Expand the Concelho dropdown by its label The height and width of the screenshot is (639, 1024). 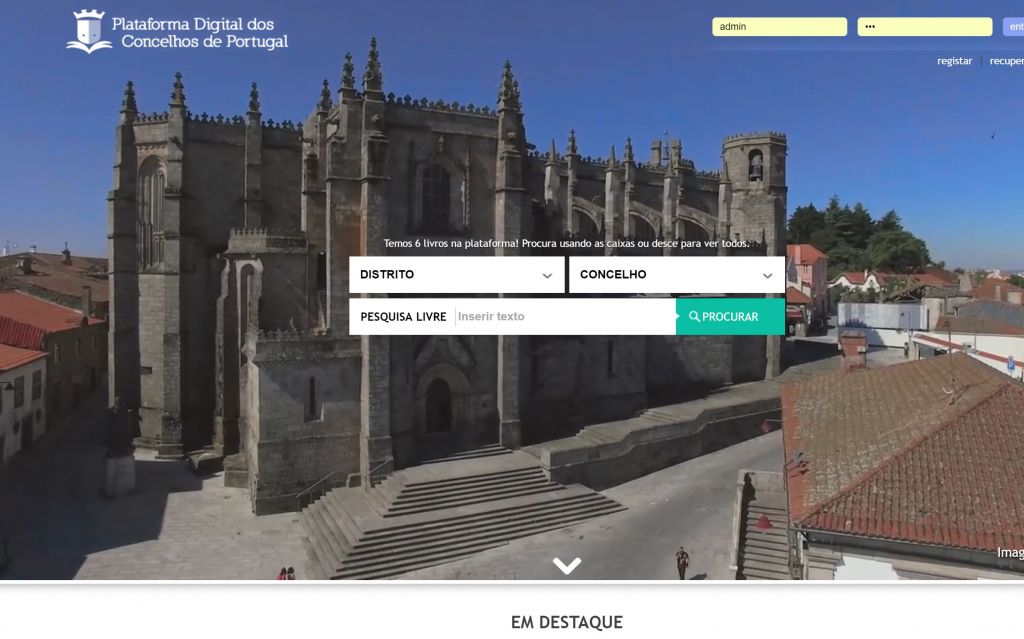coord(613,275)
